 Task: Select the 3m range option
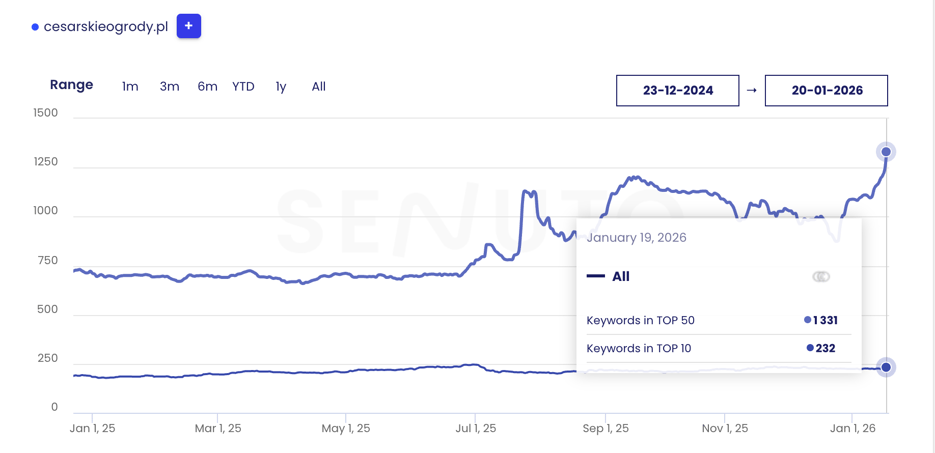(169, 87)
